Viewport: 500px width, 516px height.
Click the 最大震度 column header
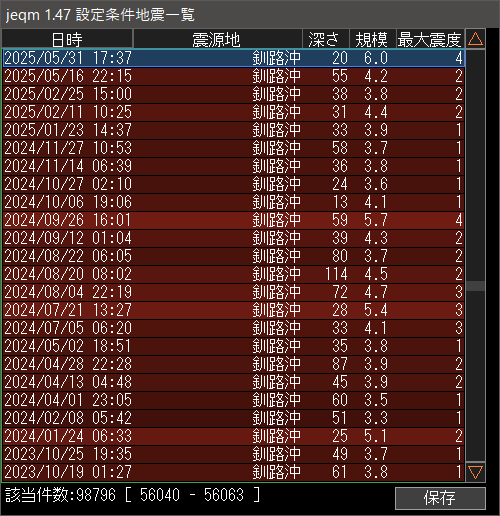(430, 39)
